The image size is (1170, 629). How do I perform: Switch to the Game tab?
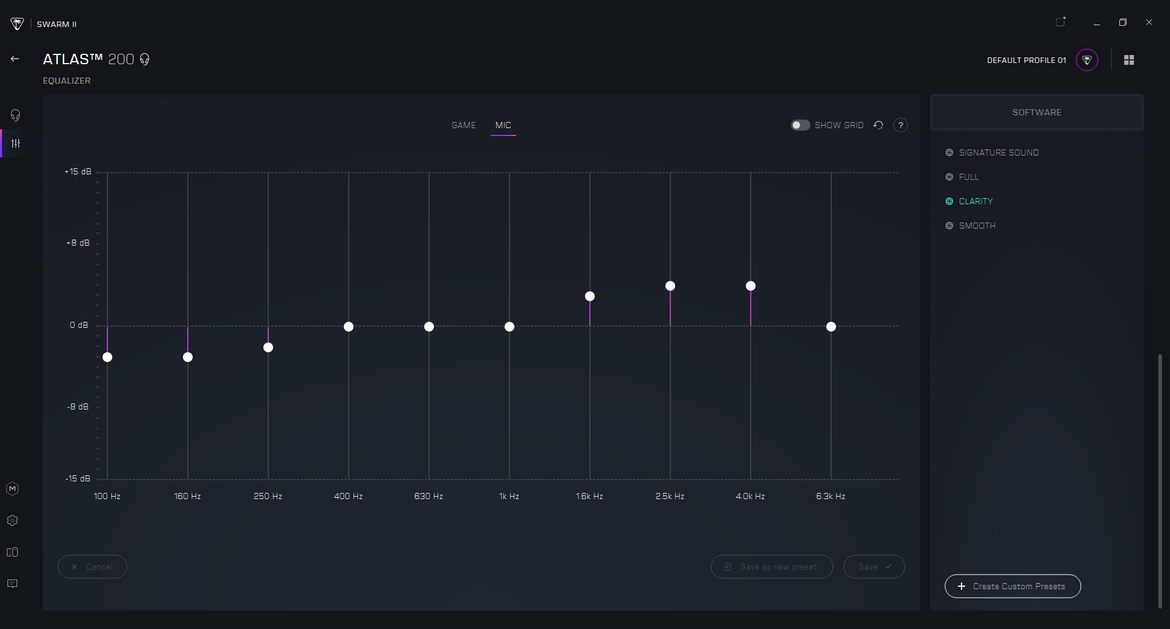click(x=463, y=125)
